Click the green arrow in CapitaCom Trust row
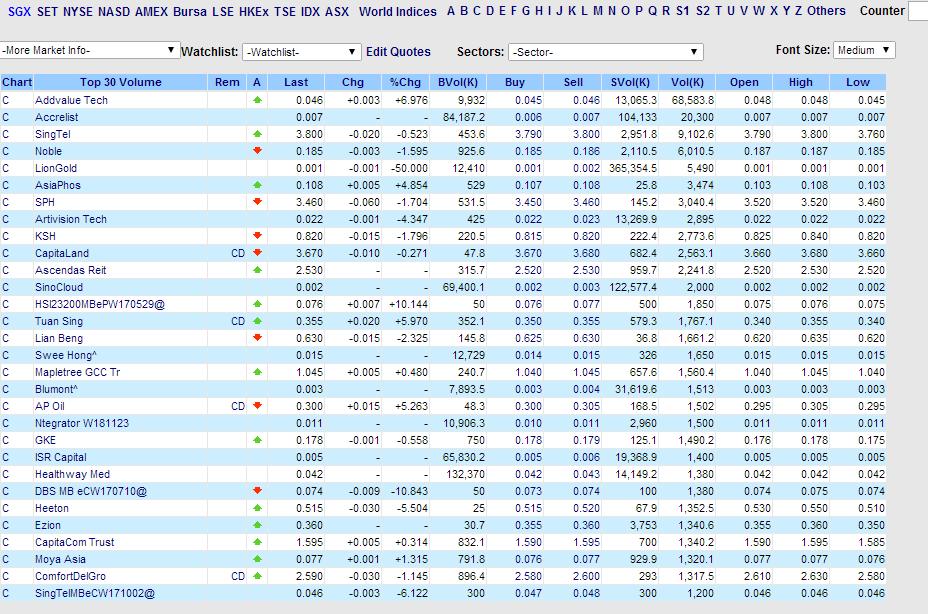 tap(257, 542)
